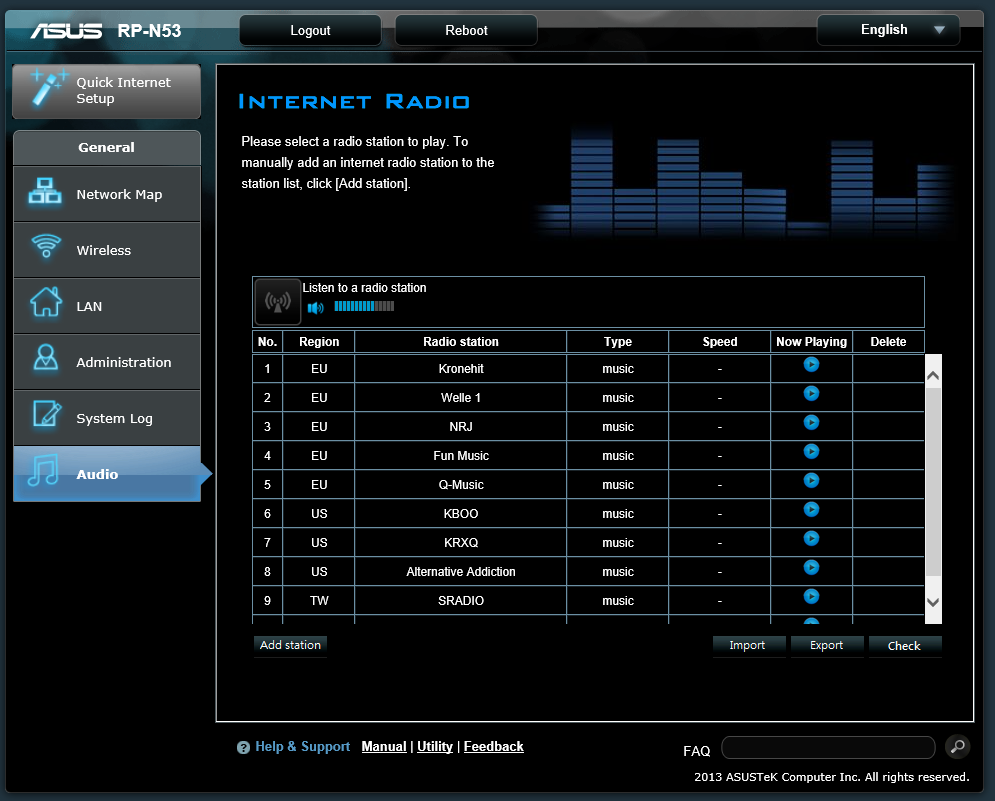Click the ASUS logo
Image resolution: width=995 pixels, height=801 pixels.
point(66,30)
